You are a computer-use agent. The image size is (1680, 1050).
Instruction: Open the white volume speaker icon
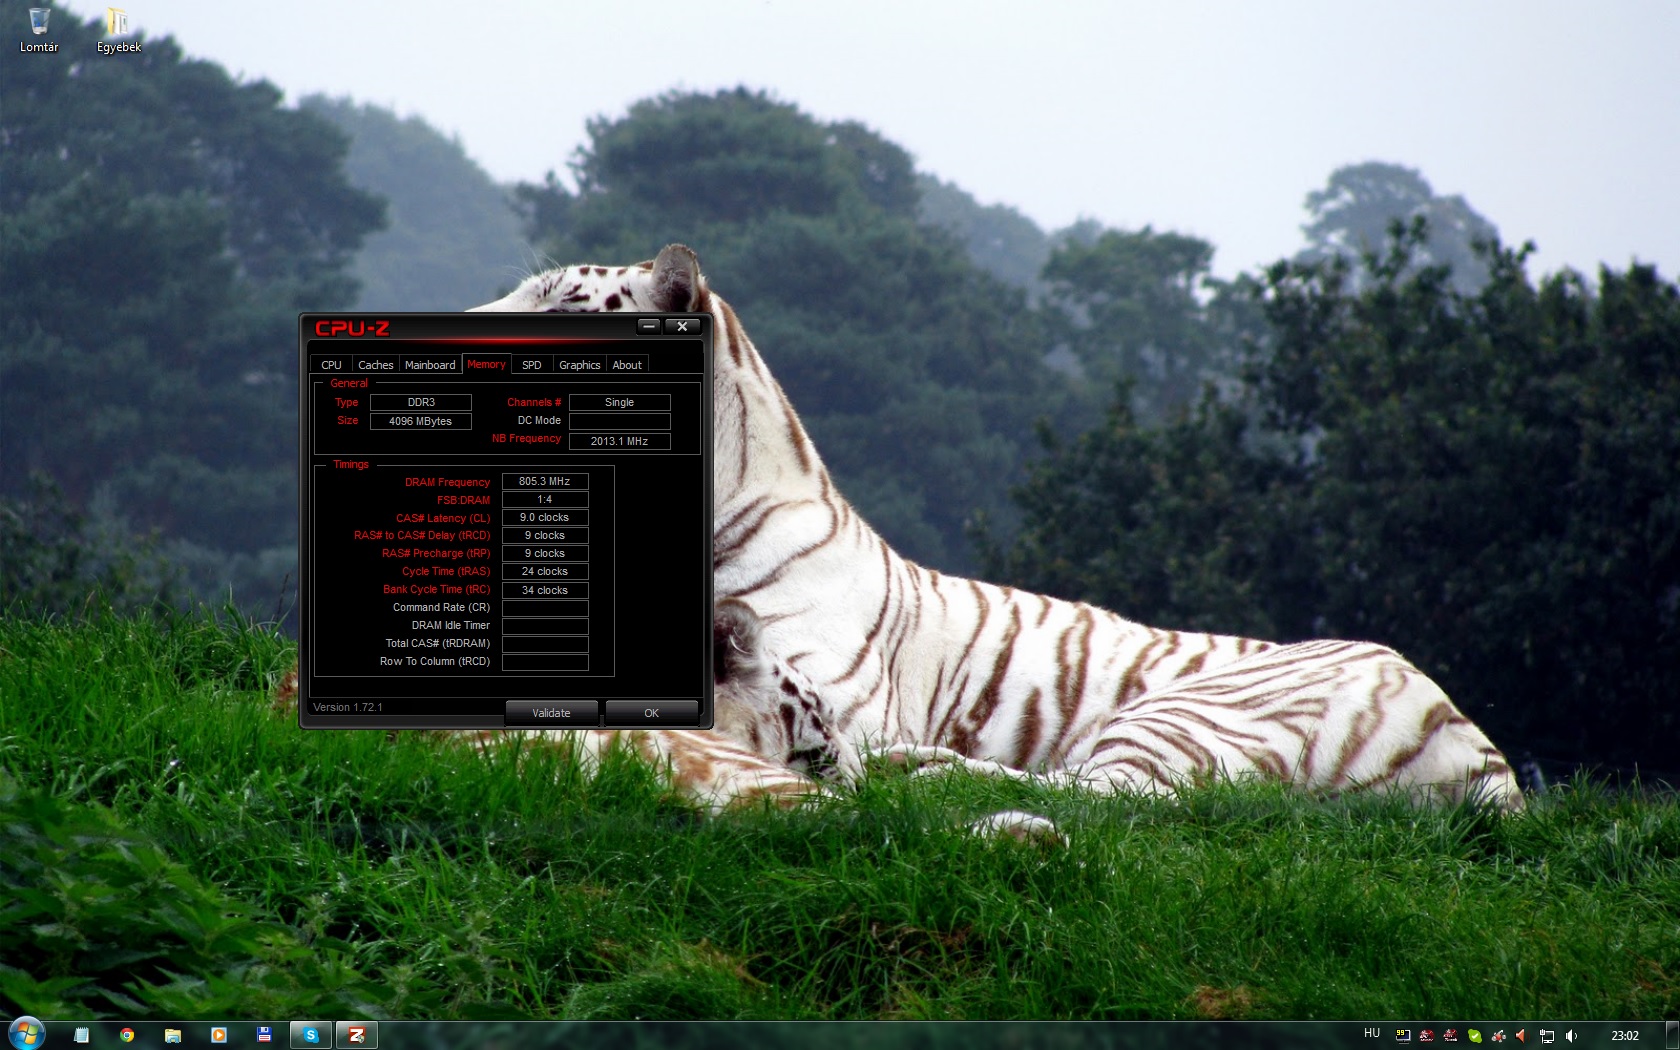[1571, 1036]
